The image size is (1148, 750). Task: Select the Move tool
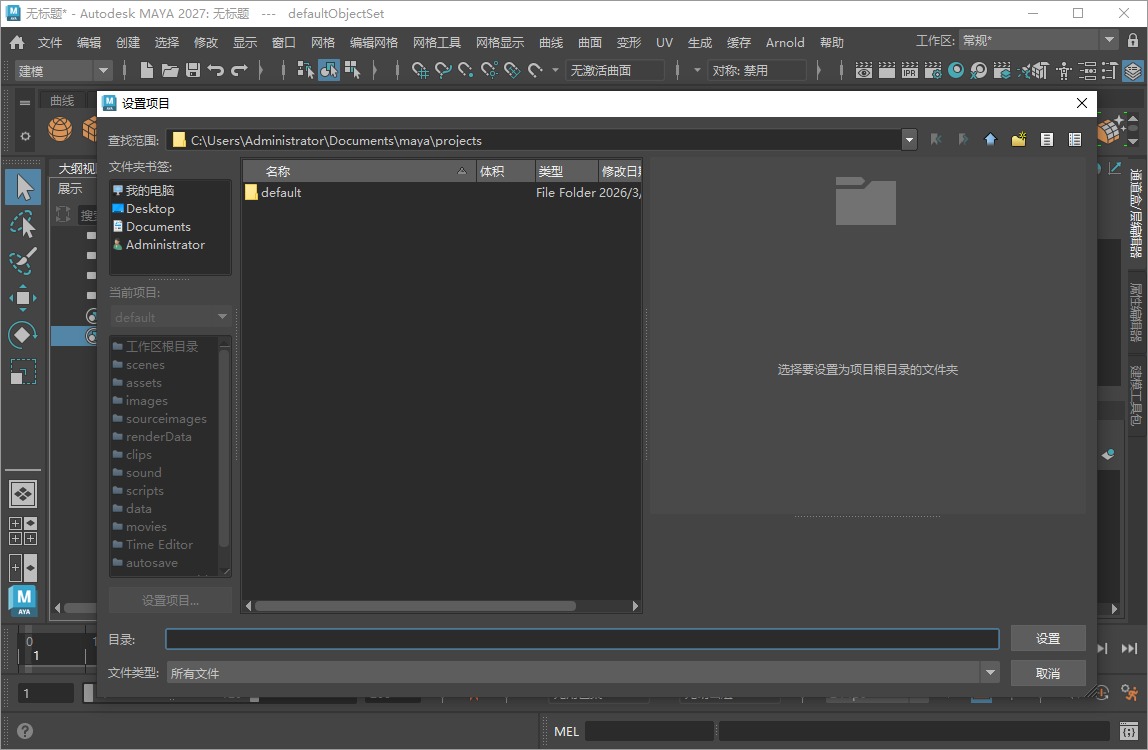point(22,298)
